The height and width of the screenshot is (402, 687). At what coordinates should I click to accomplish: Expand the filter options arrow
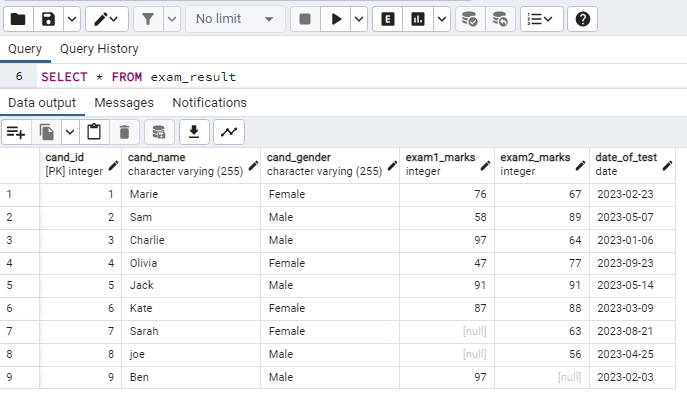tap(172, 19)
